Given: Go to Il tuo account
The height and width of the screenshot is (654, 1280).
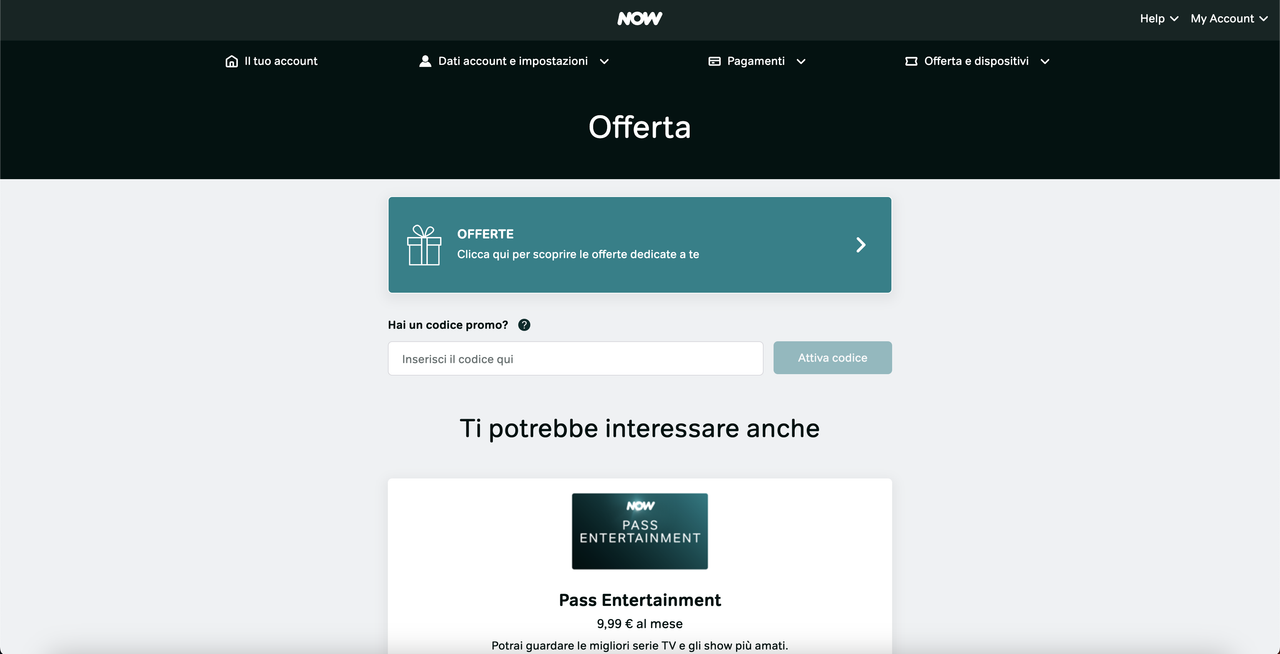Looking at the screenshot, I should click(x=281, y=61).
